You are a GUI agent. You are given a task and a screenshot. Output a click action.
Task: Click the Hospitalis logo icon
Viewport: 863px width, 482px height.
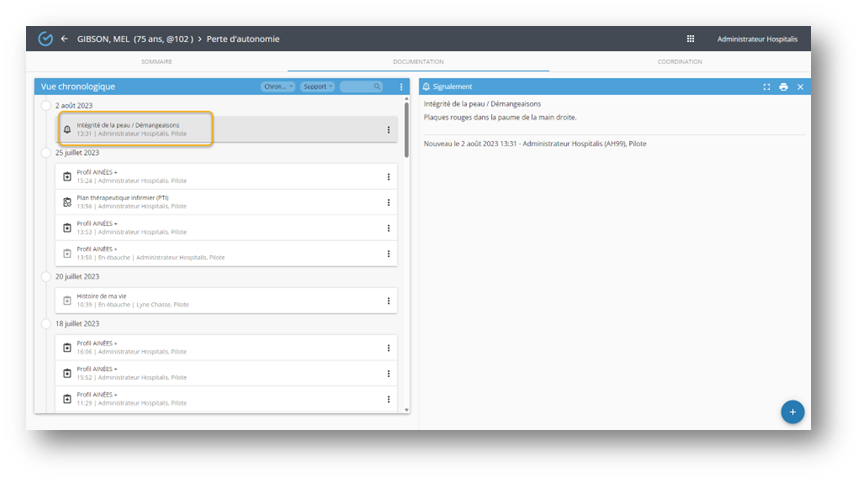coord(45,39)
